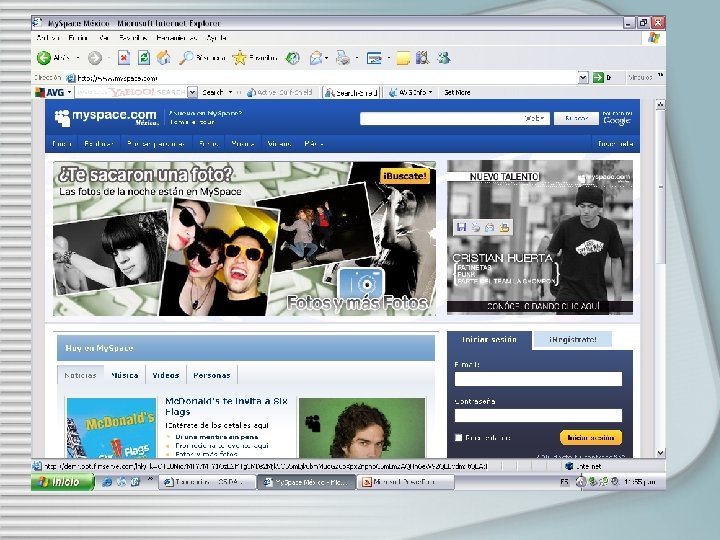Click the Edit page toolbar icon
Screen dimensions: 720x540
pyautogui.click(x=374, y=58)
